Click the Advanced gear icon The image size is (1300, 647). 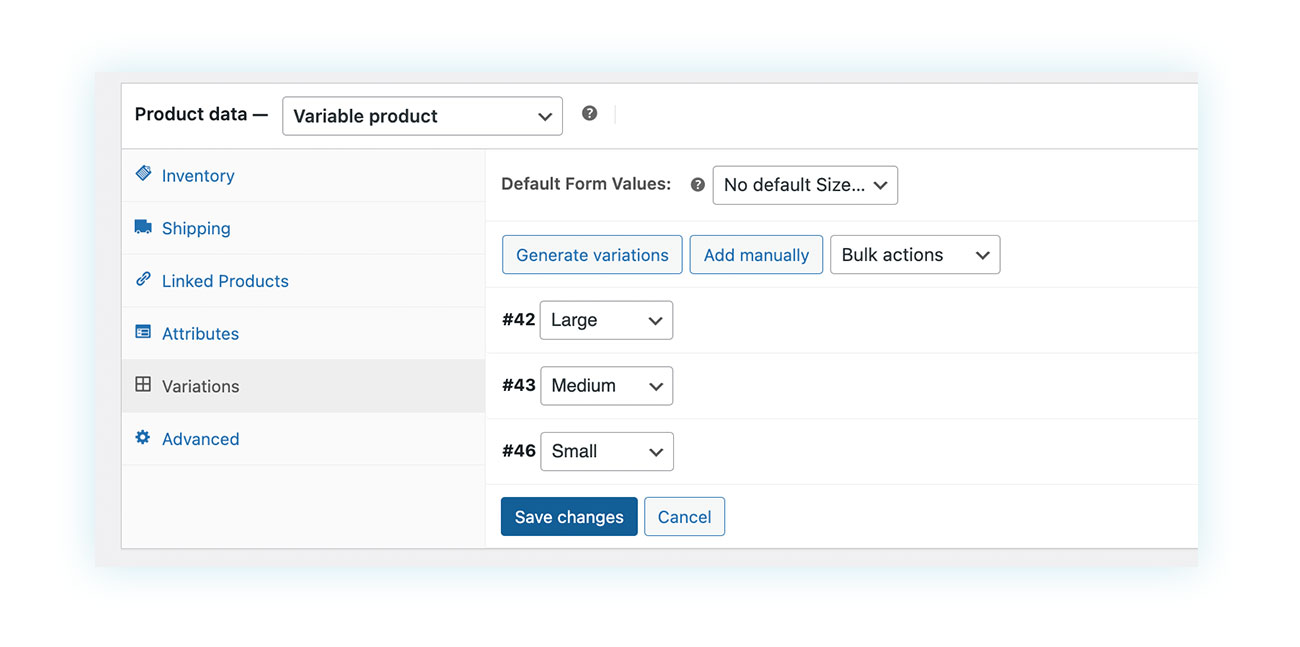(x=143, y=438)
